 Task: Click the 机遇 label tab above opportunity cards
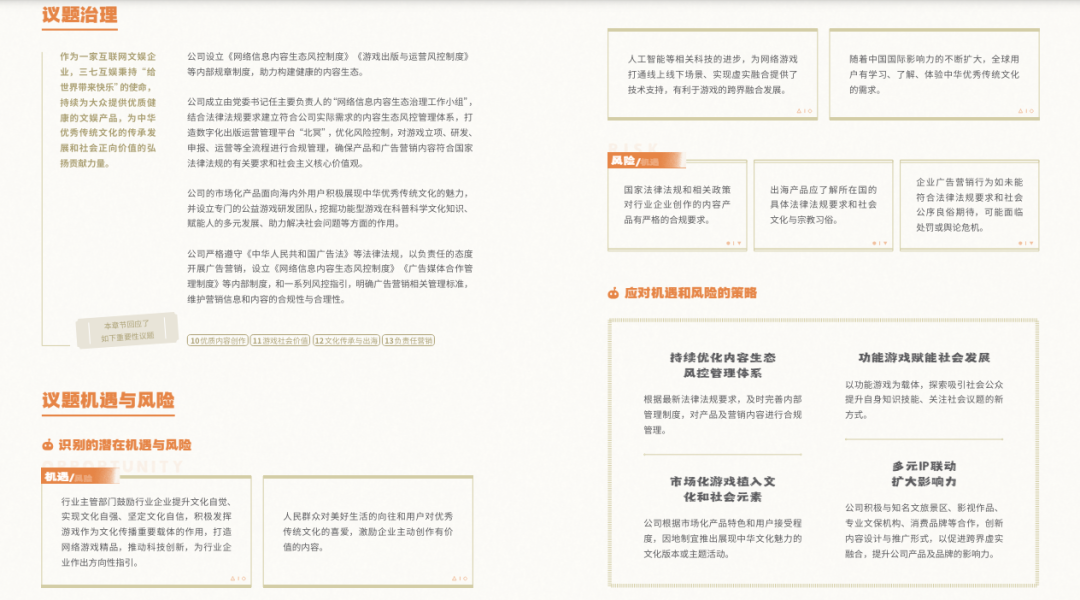80,476
